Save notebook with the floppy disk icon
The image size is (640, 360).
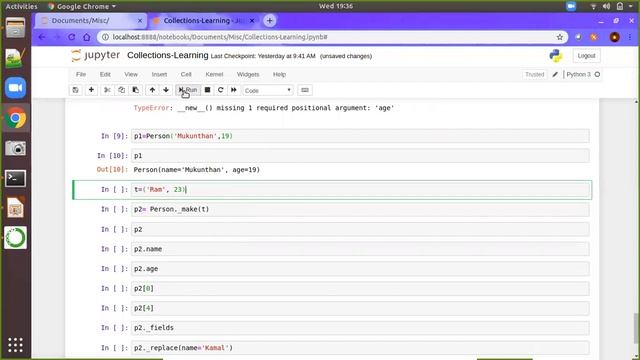pos(76,90)
